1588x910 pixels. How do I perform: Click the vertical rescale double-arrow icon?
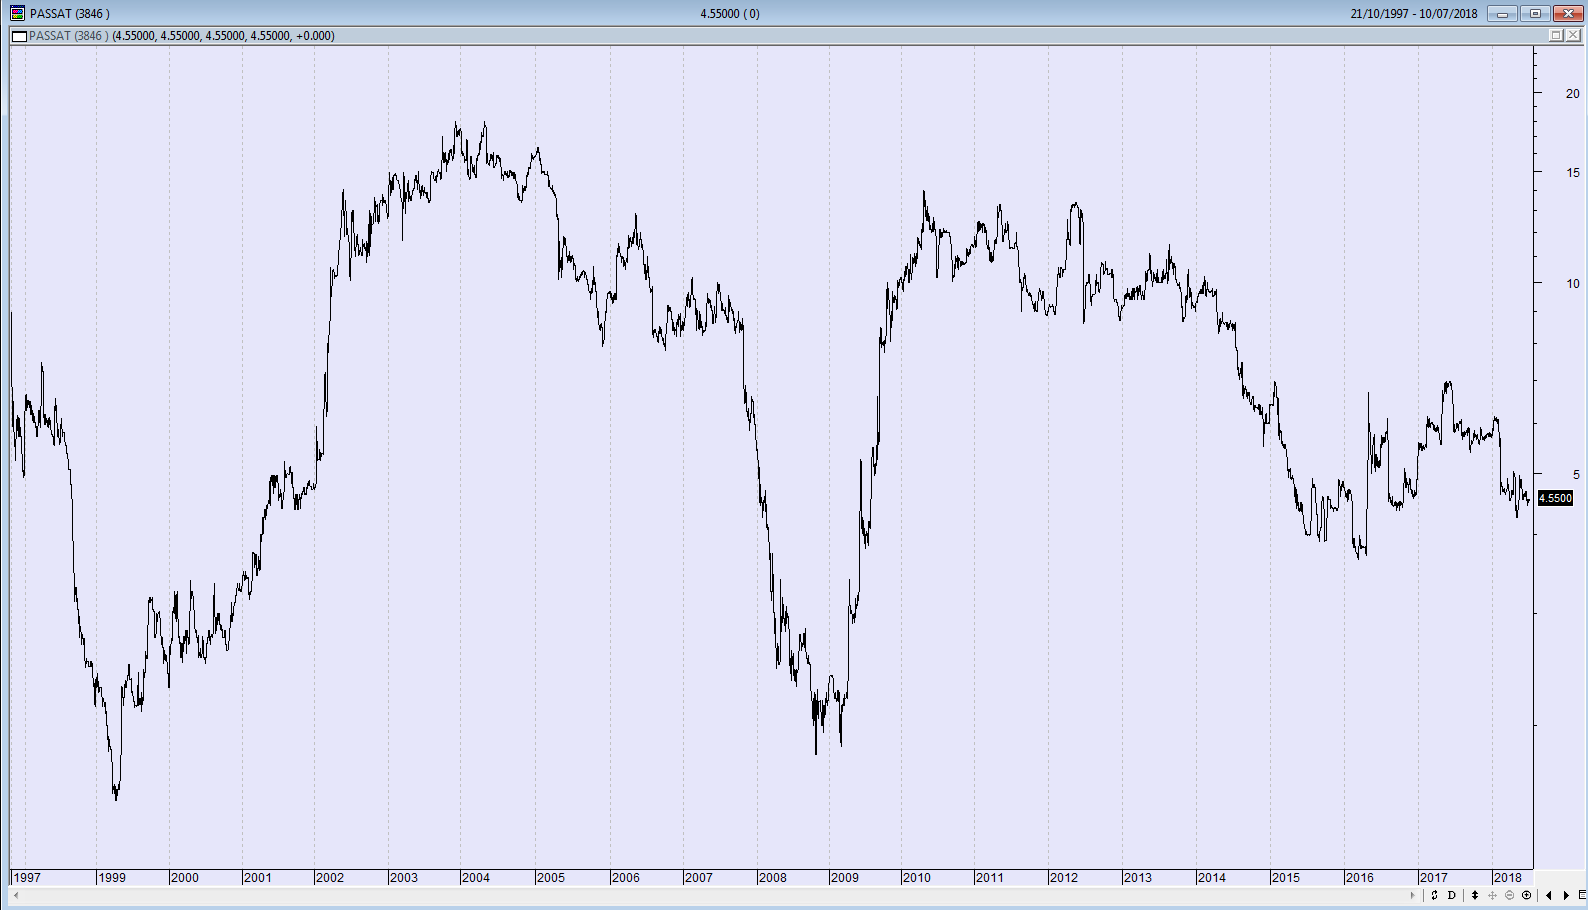pos(1474,895)
